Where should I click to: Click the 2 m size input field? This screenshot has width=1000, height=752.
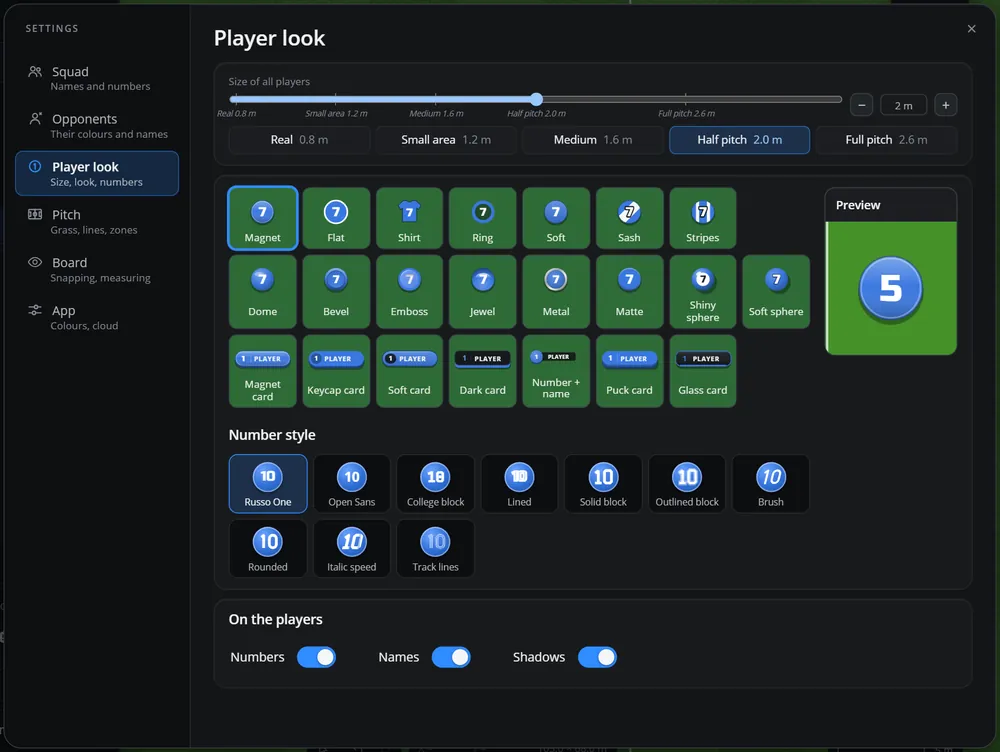pyautogui.click(x=903, y=105)
